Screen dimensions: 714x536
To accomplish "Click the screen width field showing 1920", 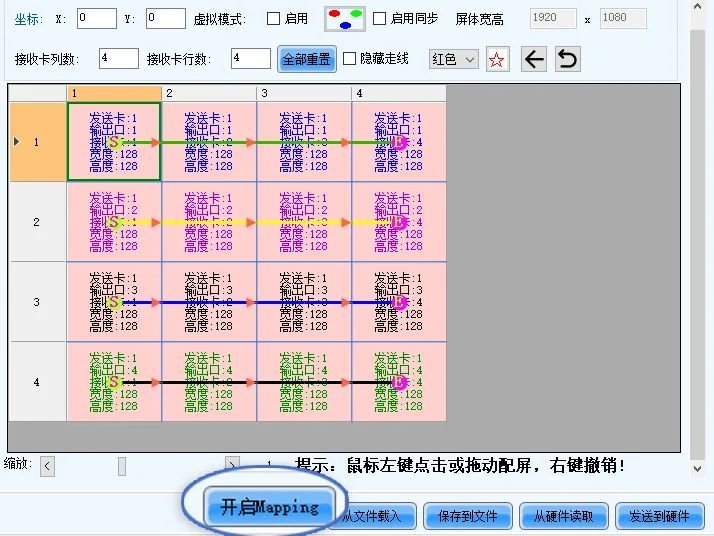I will pos(553,18).
